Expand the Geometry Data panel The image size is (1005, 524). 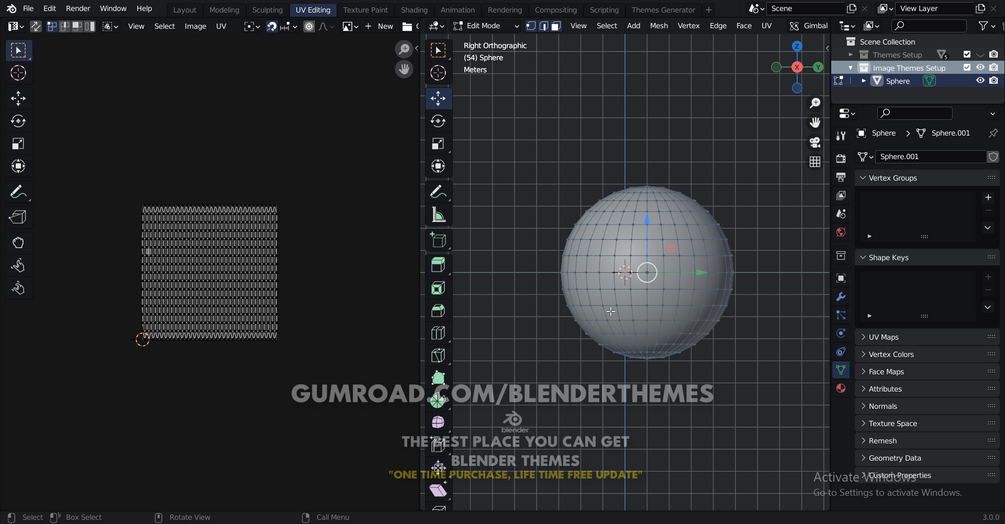[928, 457]
